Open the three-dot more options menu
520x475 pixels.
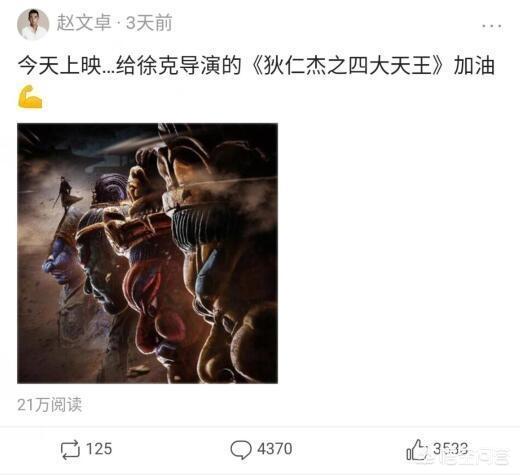click(492, 26)
